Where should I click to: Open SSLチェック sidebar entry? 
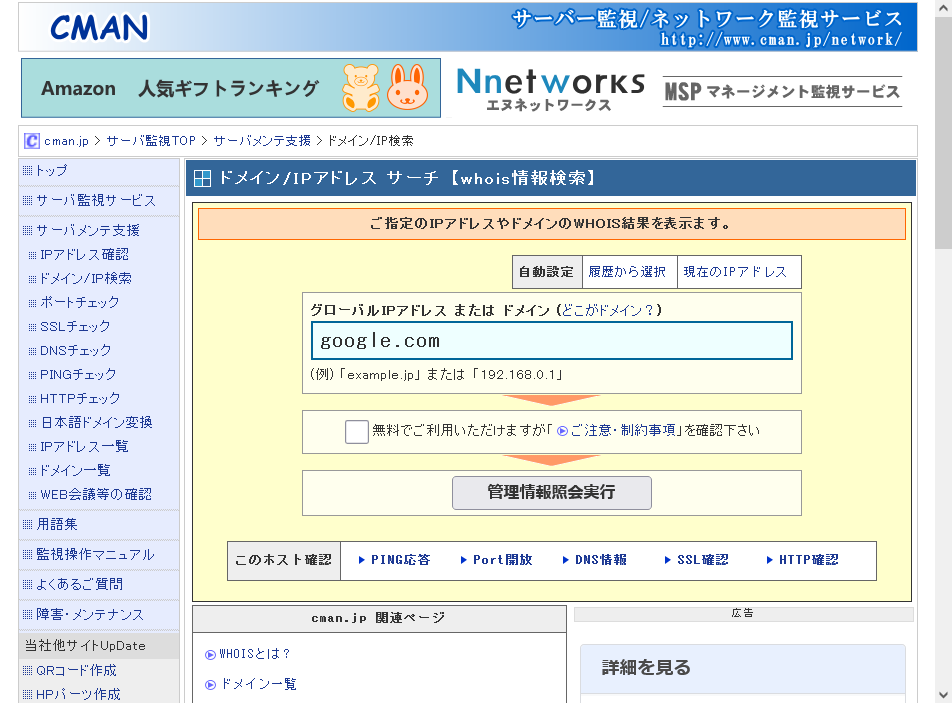pyautogui.click(x=75, y=327)
